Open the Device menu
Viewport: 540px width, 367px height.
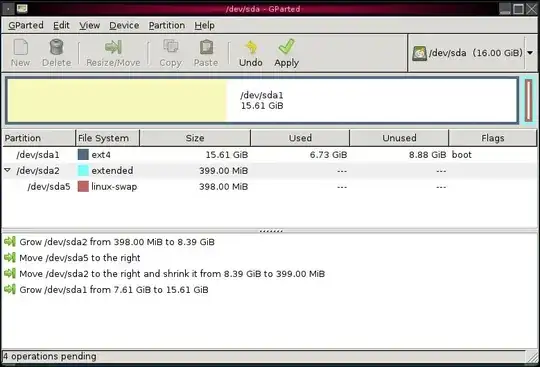click(x=124, y=25)
